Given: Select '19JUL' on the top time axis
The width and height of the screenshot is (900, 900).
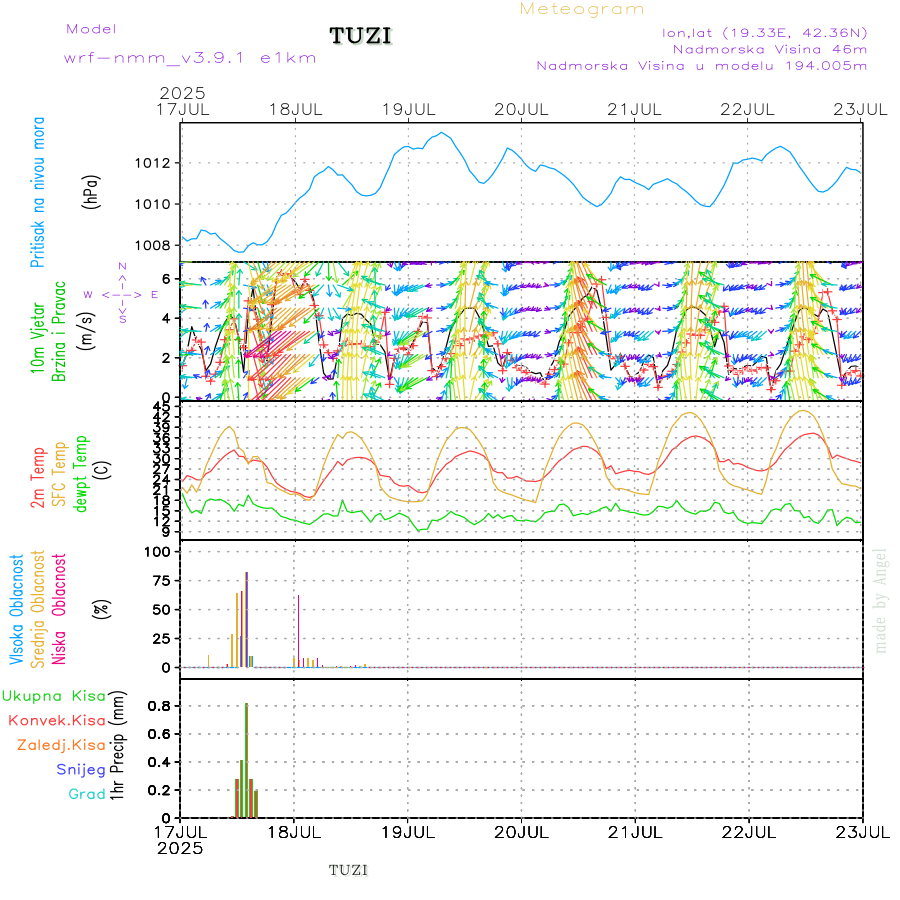Looking at the screenshot, I should click(409, 110).
